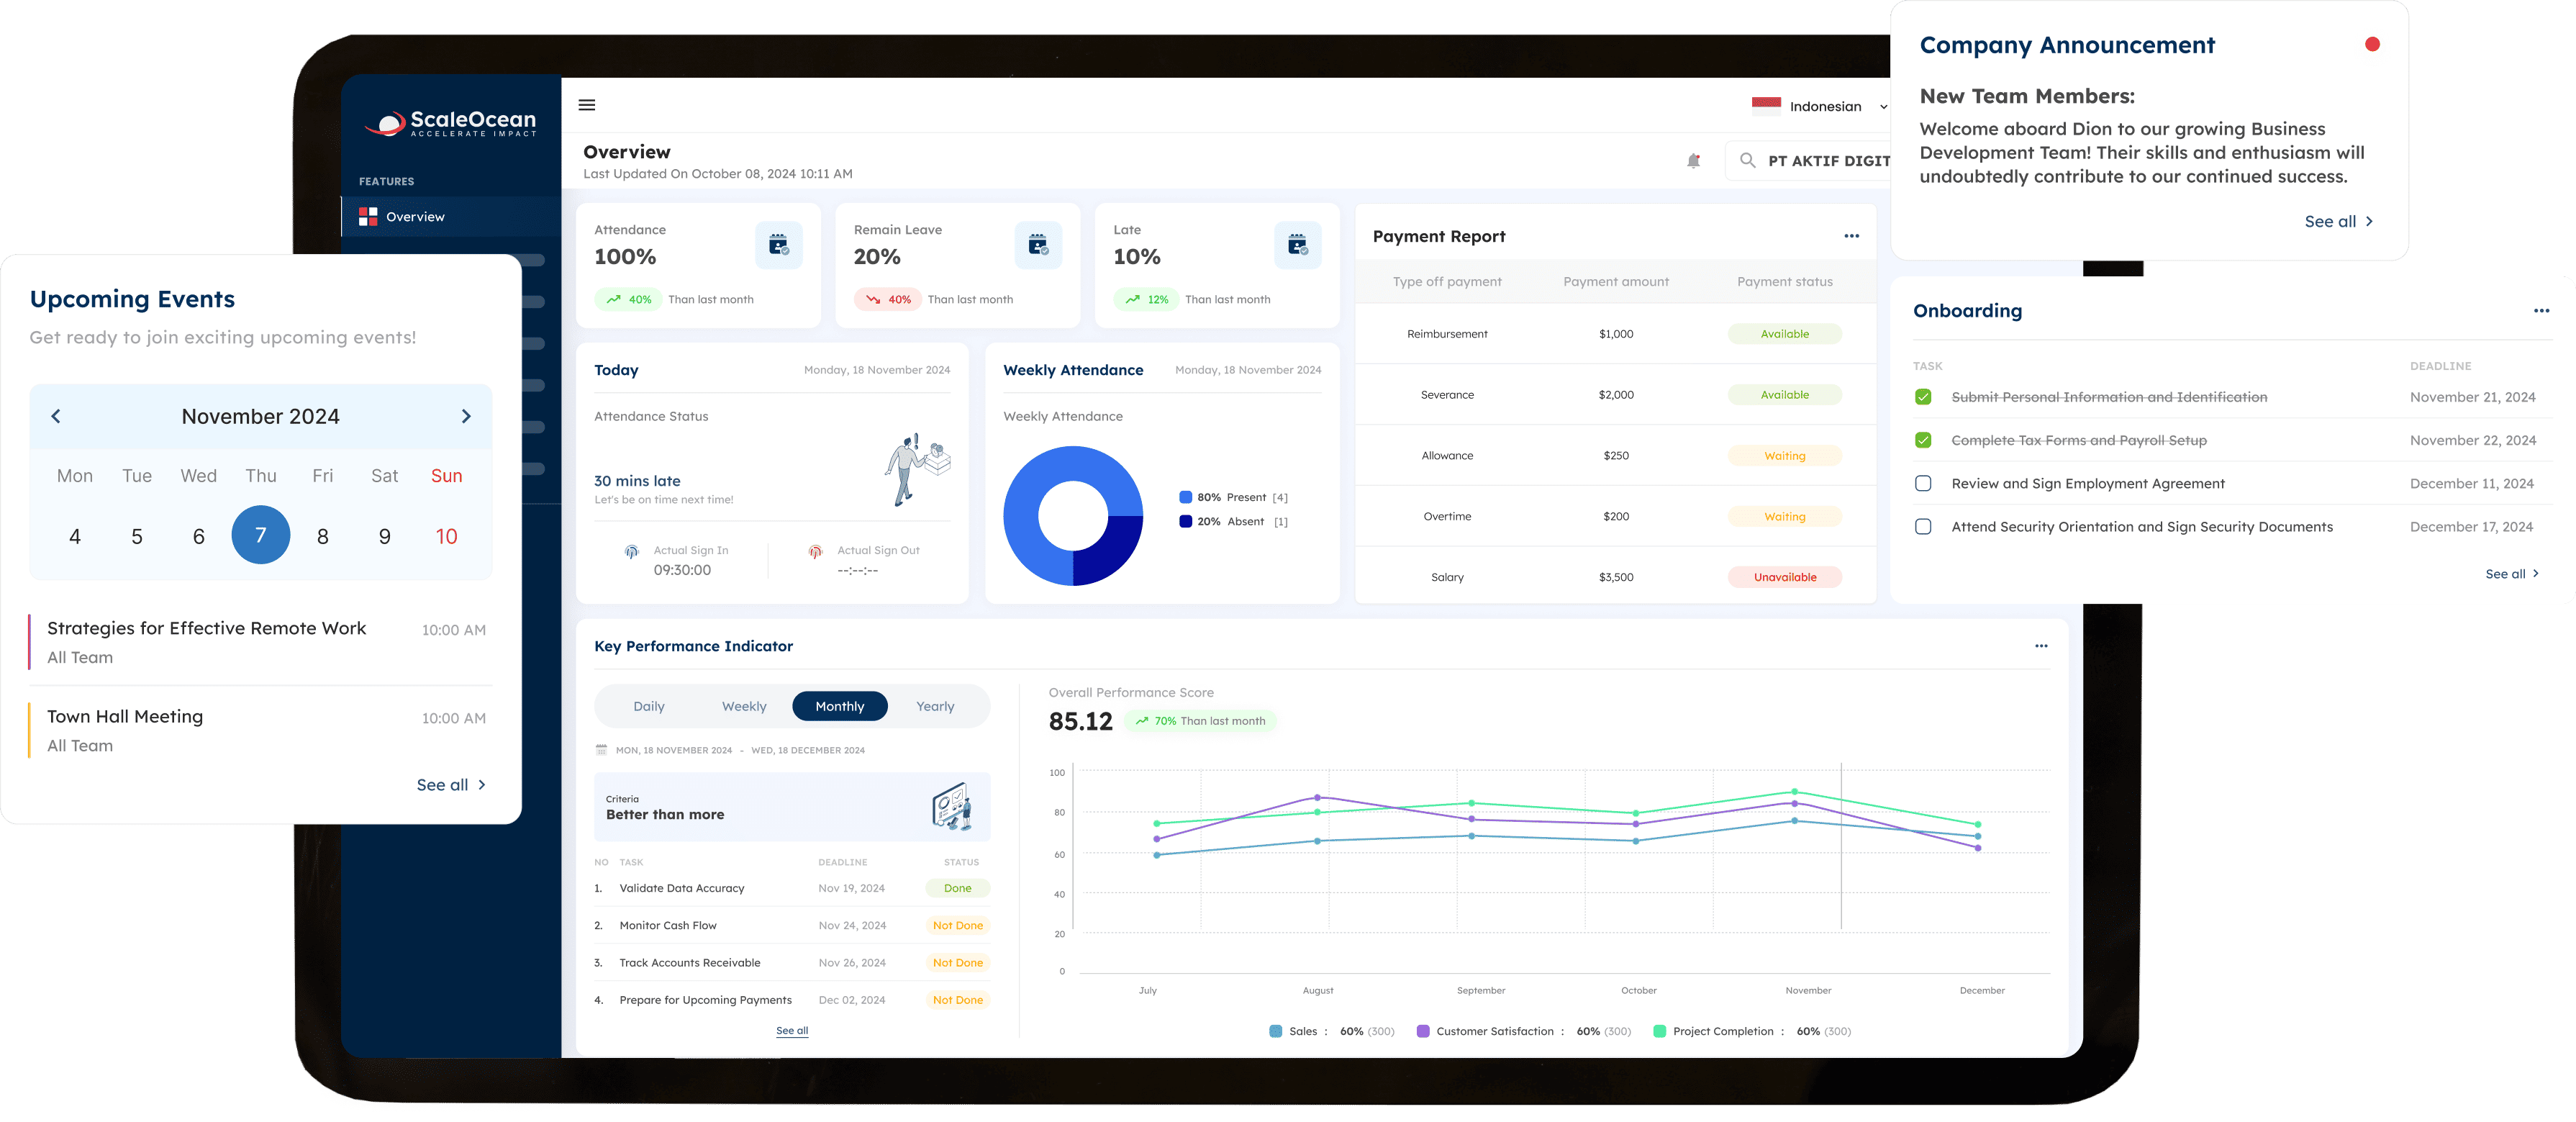Open Onboarding three-dot options menu
Image resolution: width=2576 pixels, height=1122 pixels.
pyautogui.click(x=2541, y=311)
